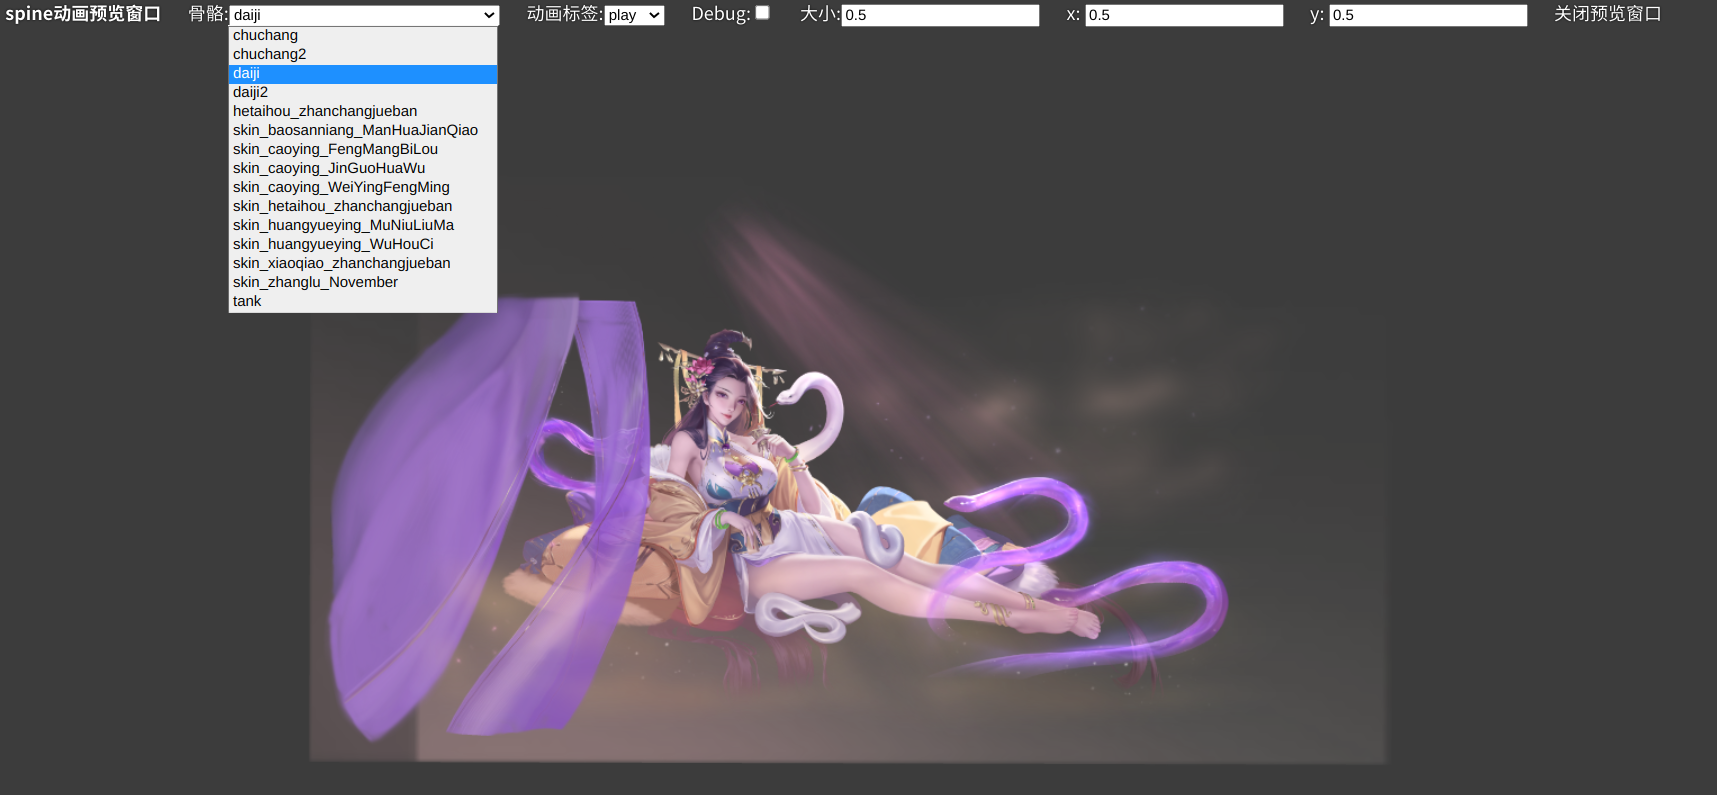Click 关闭预览窗口 to close preview
The width and height of the screenshot is (1717, 795).
1607,14
